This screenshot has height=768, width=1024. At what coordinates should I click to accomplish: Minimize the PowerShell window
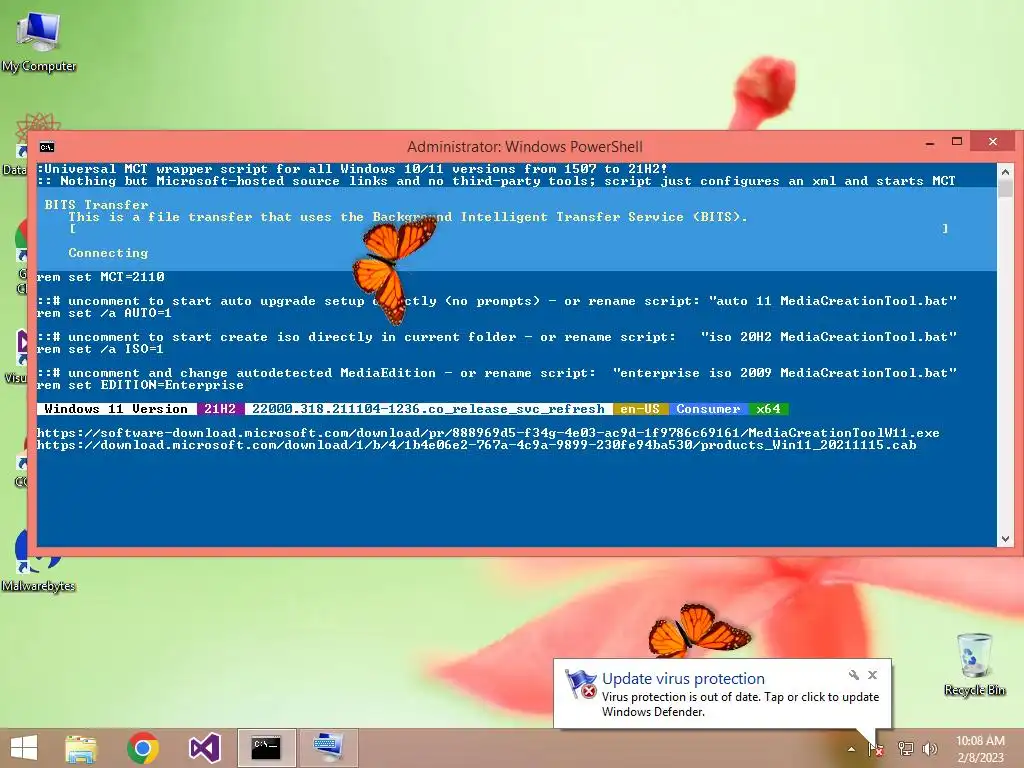pos(929,142)
